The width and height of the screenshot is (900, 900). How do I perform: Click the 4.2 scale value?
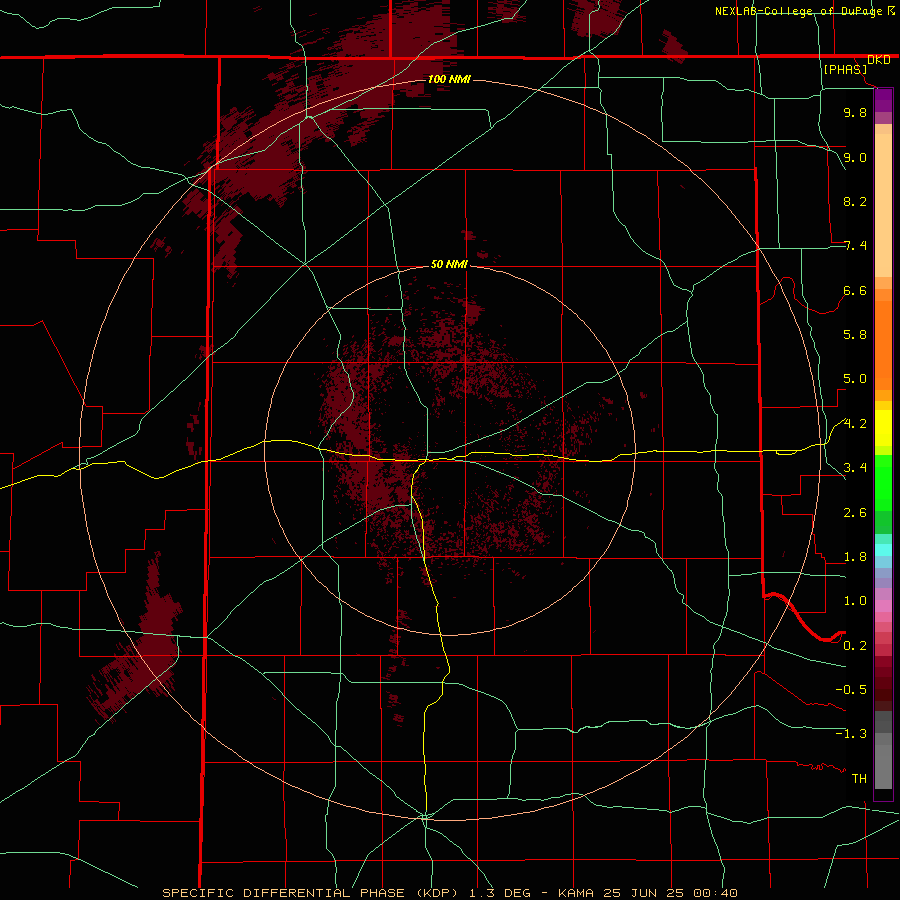[855, 424]
